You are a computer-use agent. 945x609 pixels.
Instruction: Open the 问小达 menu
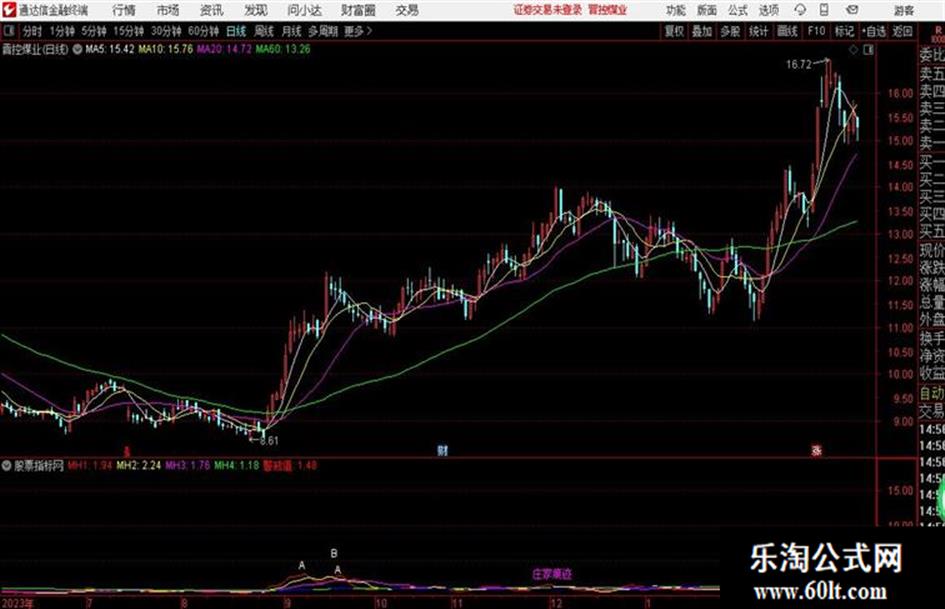coord(304,10)
